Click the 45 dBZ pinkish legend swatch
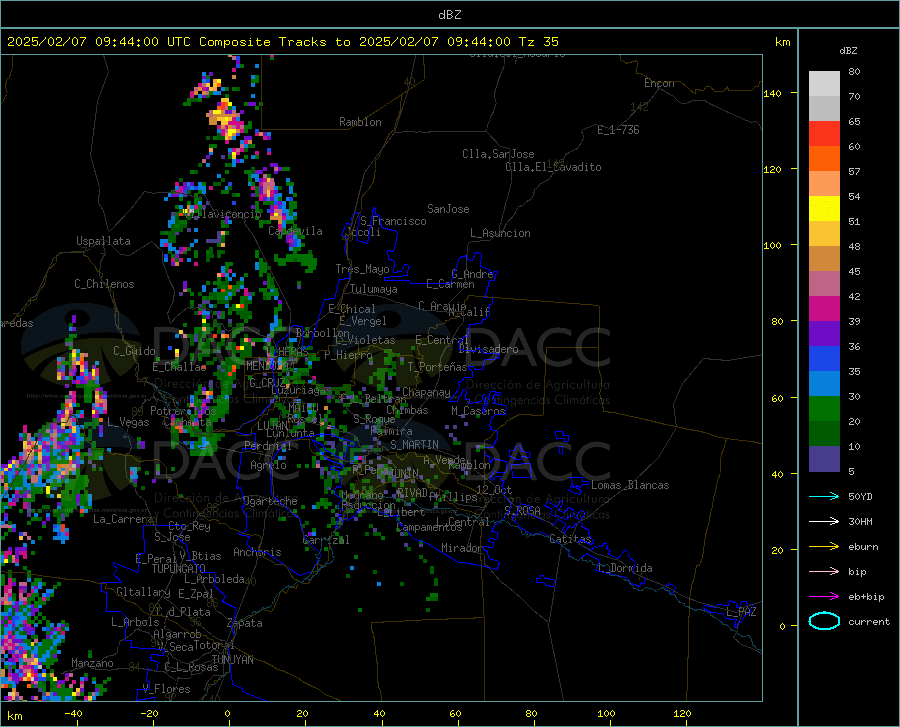The width and height of the screenshot is (900, 727). (x=824, y=284)
